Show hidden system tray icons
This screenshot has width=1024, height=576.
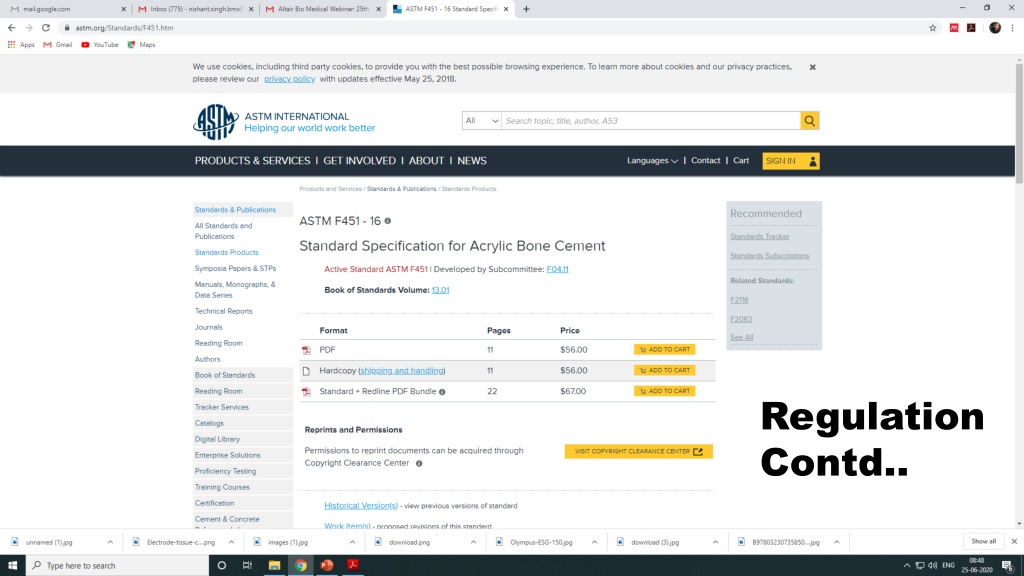906,566
